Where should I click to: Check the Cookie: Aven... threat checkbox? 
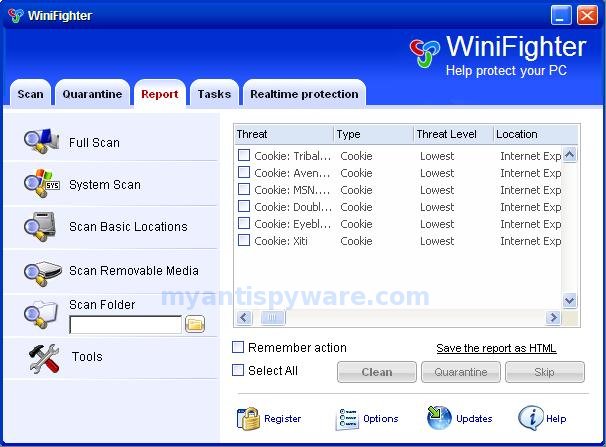click(244, 172)
